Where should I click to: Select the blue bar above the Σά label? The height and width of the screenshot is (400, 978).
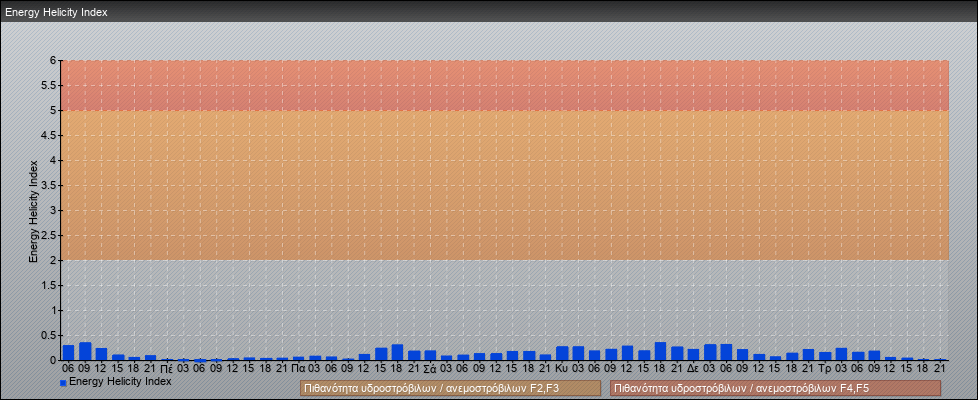(430, 355)
